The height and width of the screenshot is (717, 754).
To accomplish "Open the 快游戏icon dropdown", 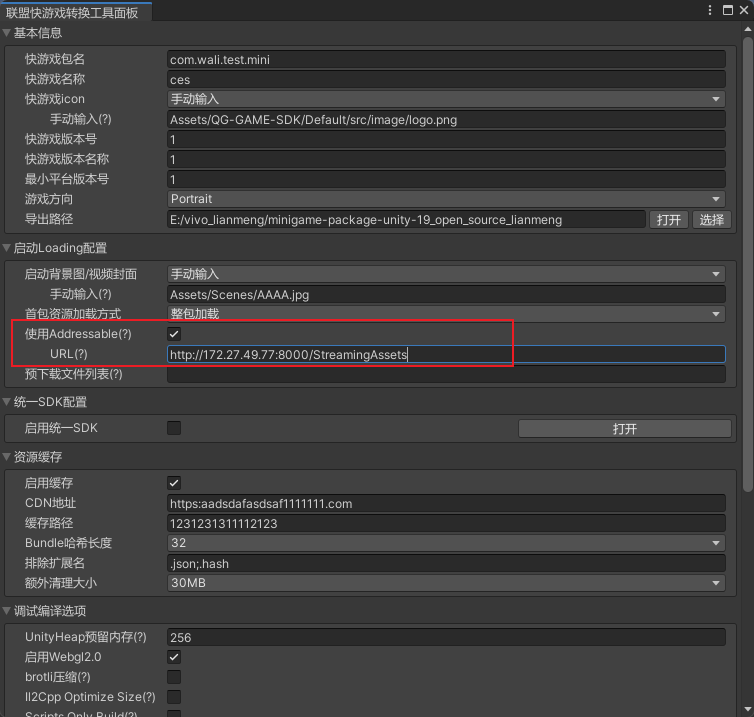I will [446, 99].
